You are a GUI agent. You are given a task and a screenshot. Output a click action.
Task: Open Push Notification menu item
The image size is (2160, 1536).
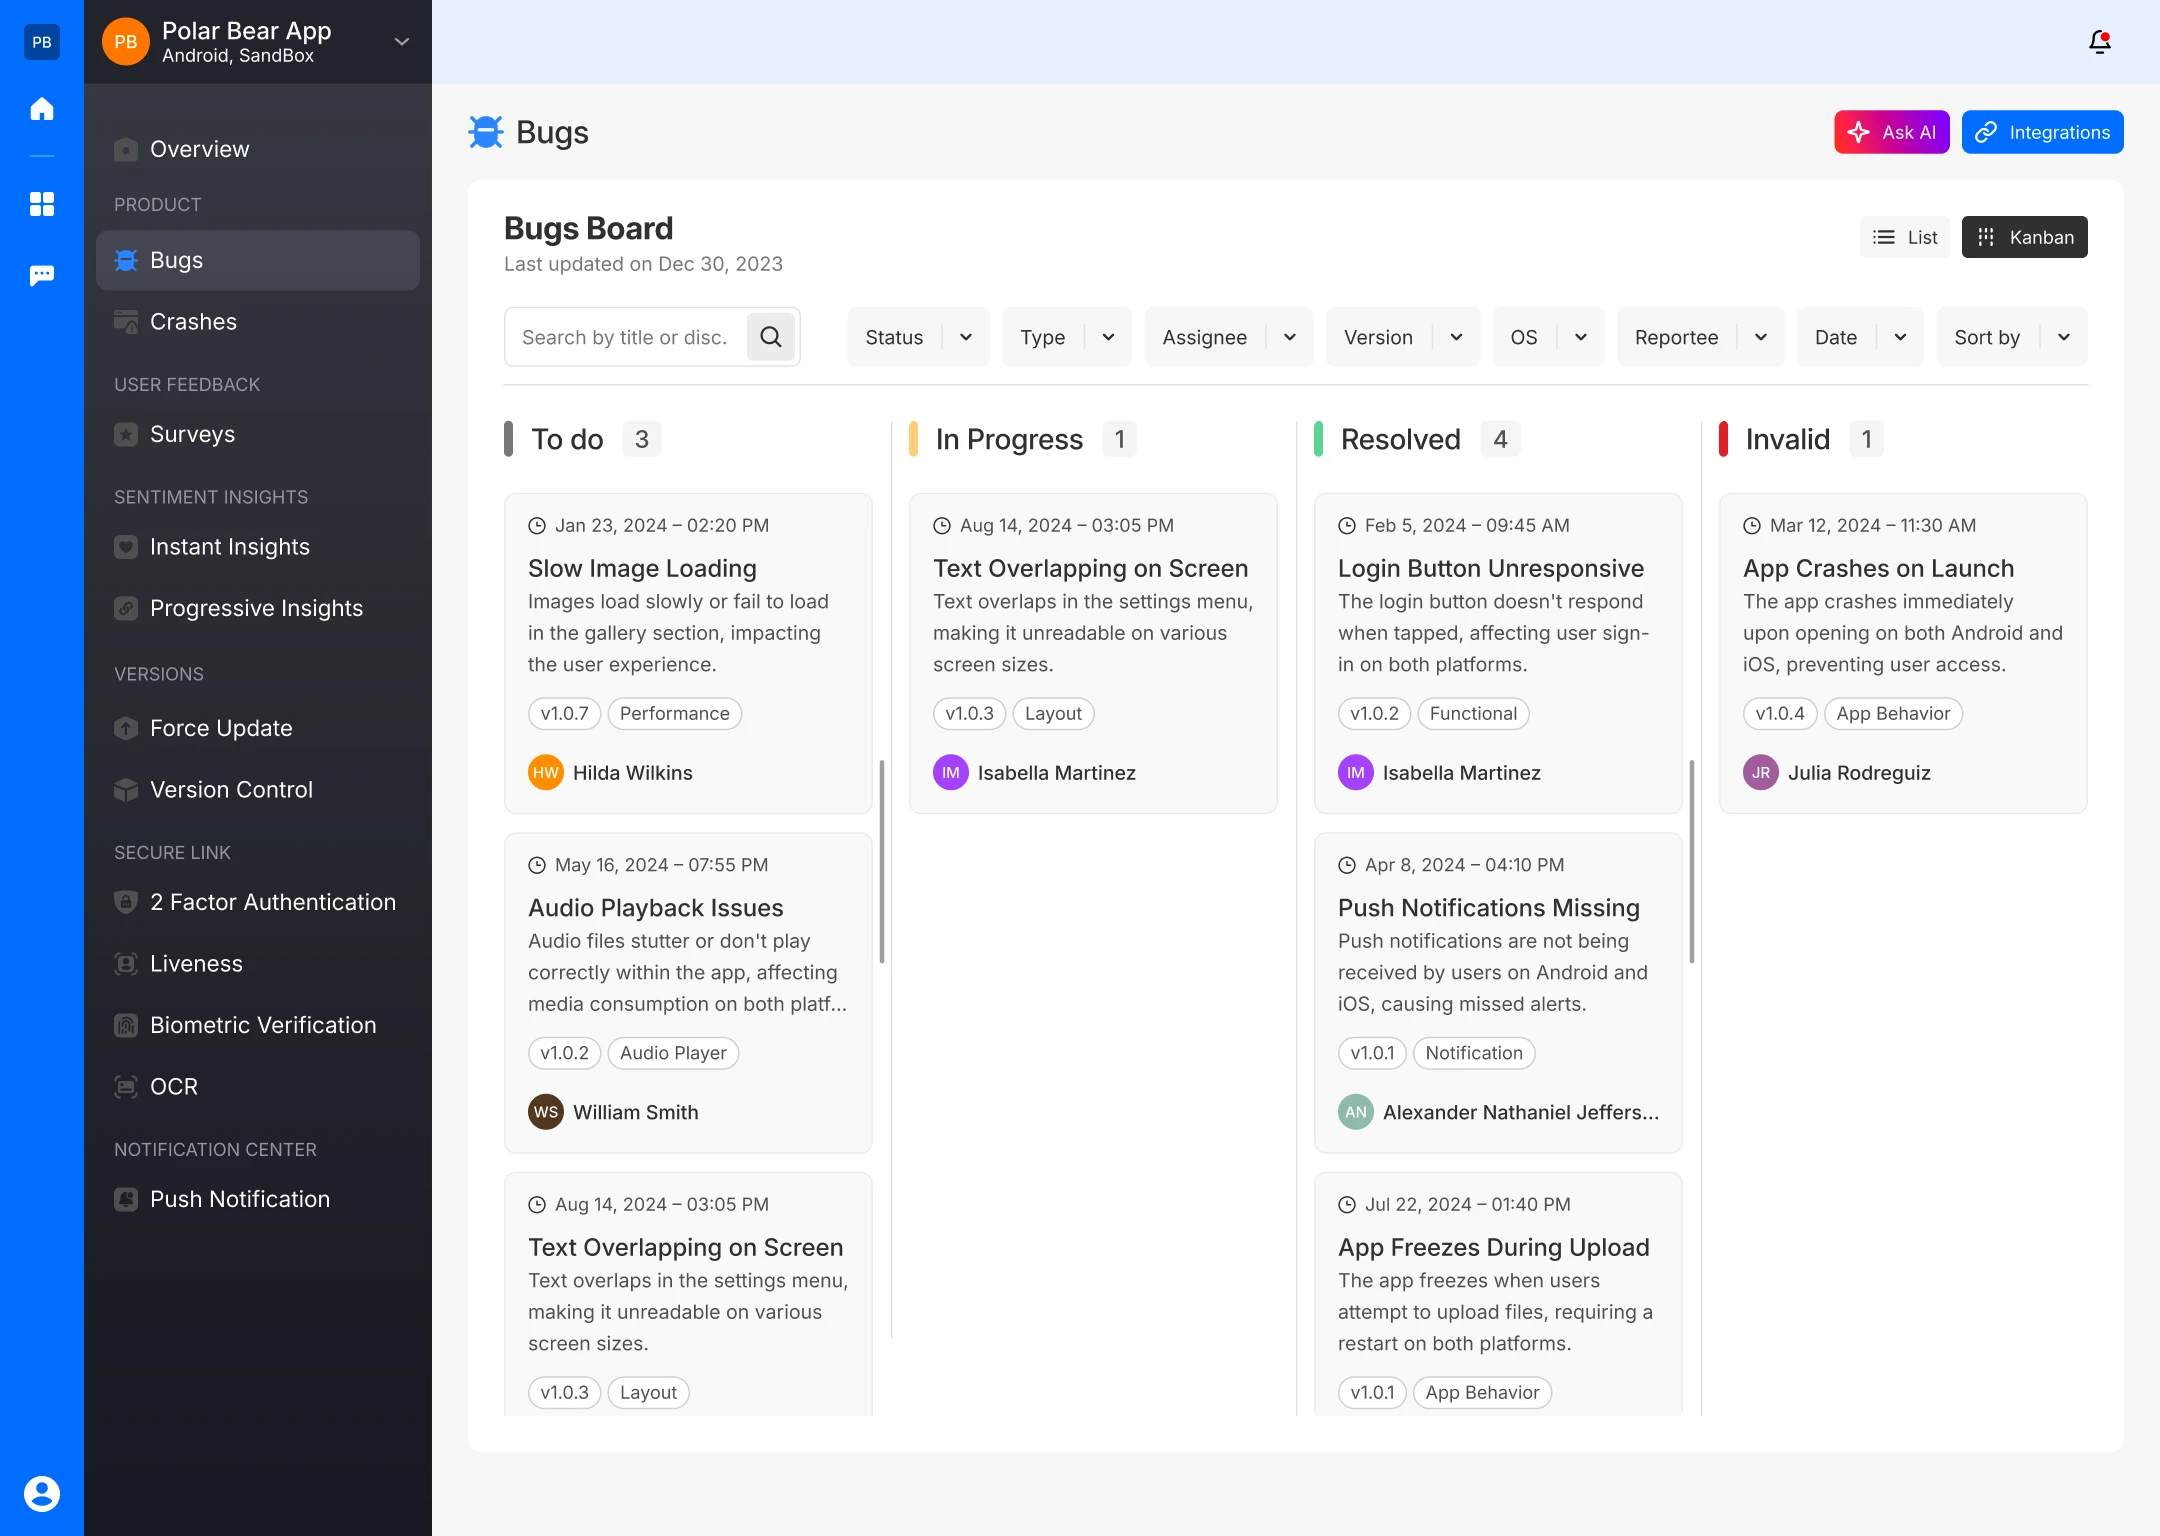pyautogui.click(x=239, y=1199)
